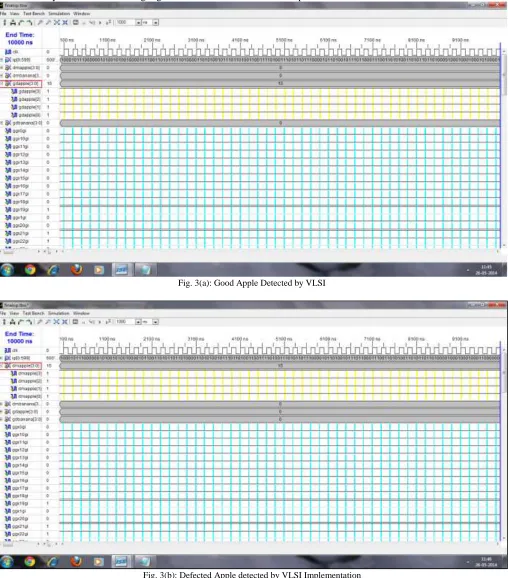Open Firefox from Fig. 3(b) taskbar
The width and height of the screenshot is (508, 578).
[x=76, y=561]
